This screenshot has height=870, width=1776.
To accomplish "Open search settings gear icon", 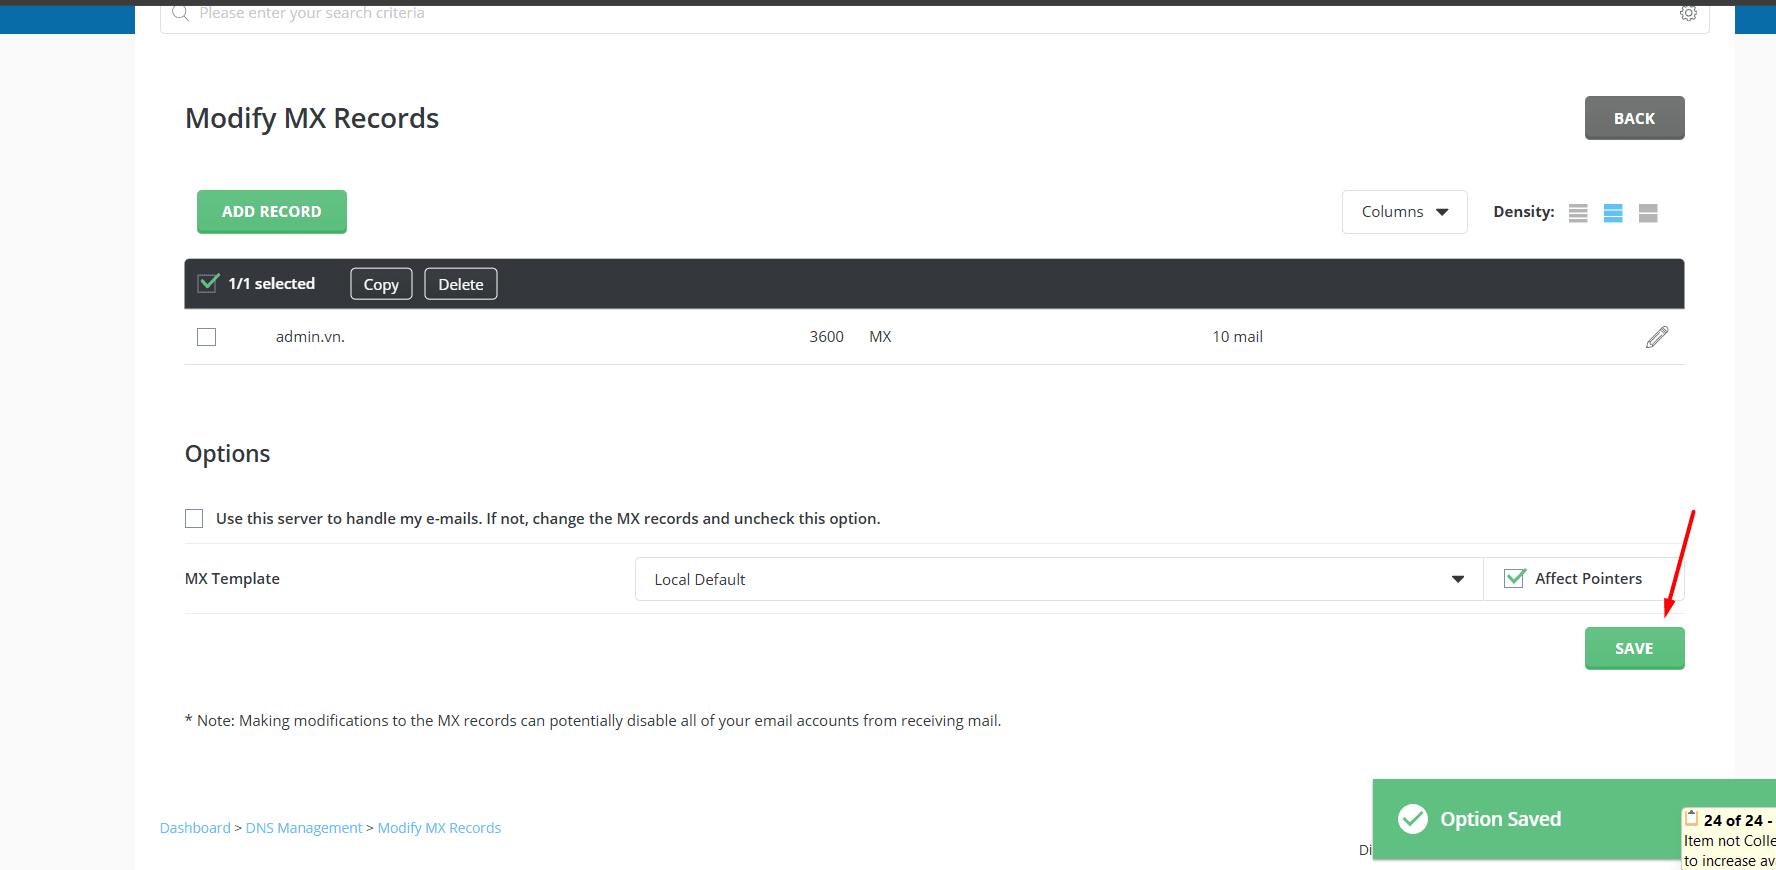I will click(x=1688, y=13).
